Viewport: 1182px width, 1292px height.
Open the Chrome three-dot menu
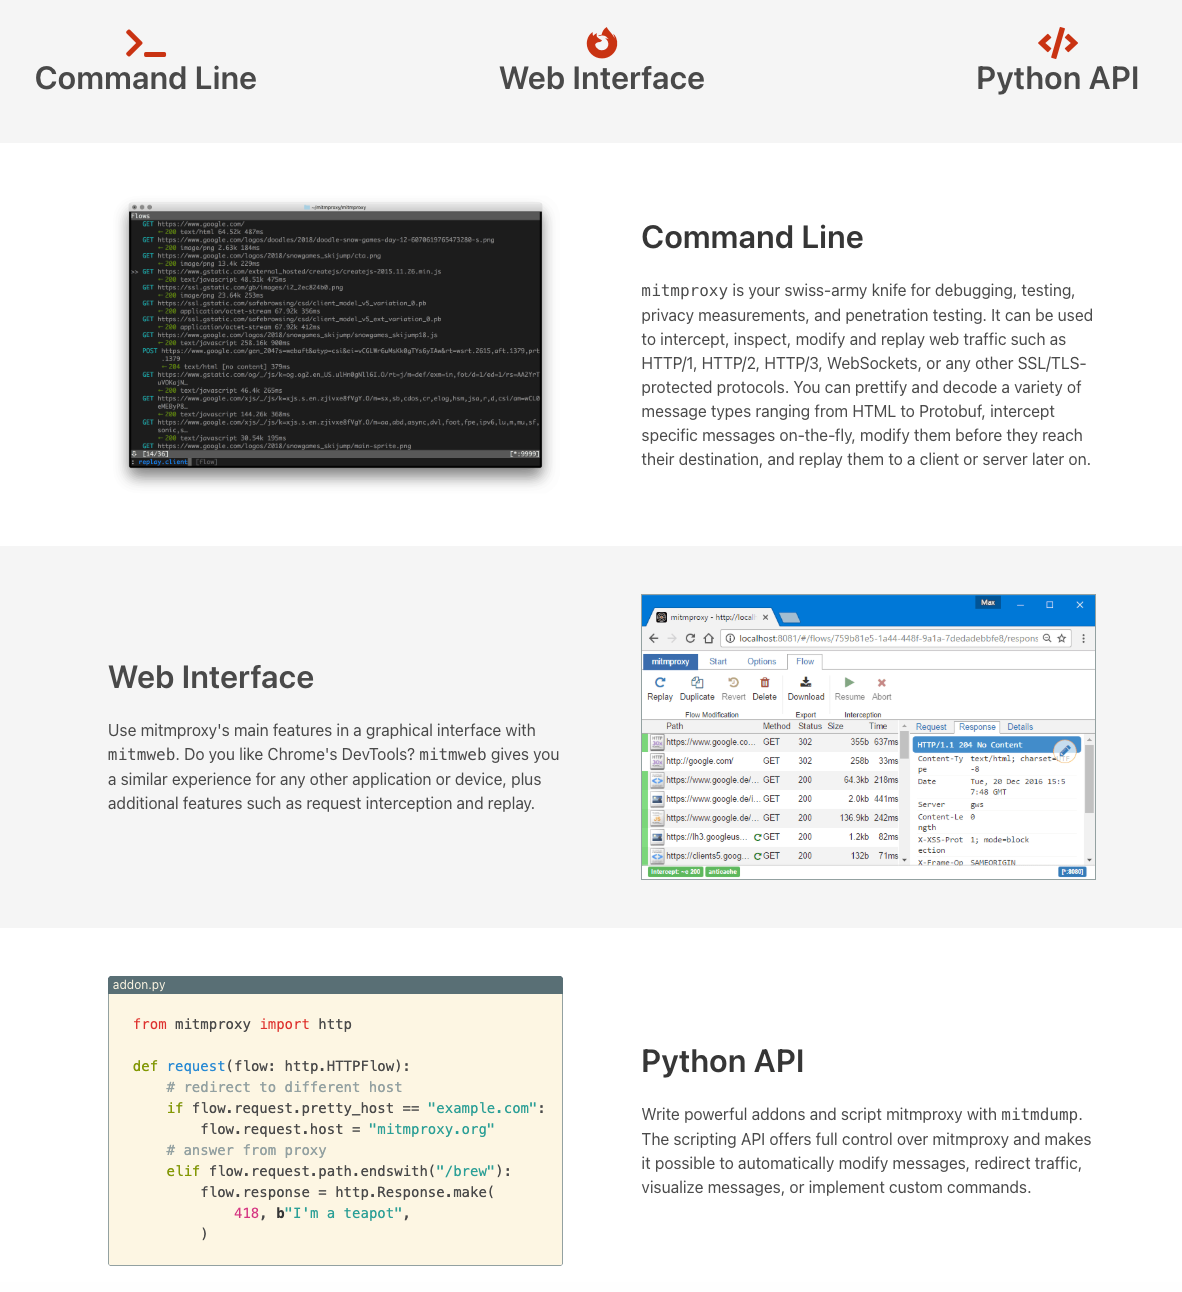[1083, 638]
